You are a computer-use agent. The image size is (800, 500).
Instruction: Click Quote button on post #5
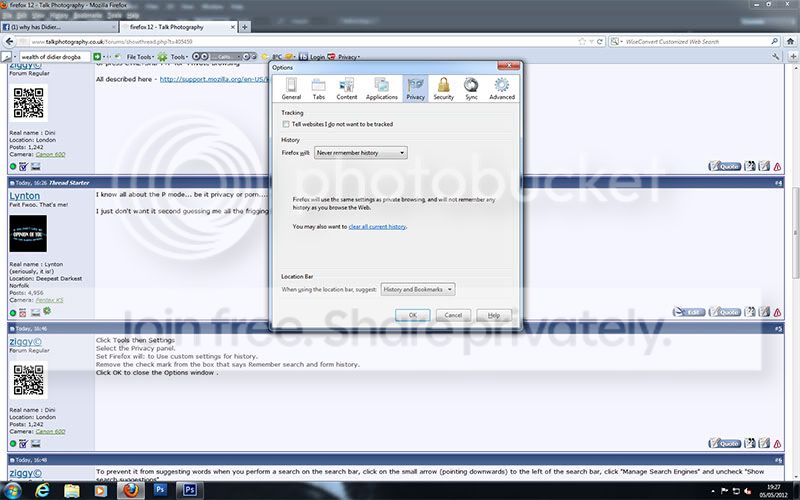click(x=724, y=443)
